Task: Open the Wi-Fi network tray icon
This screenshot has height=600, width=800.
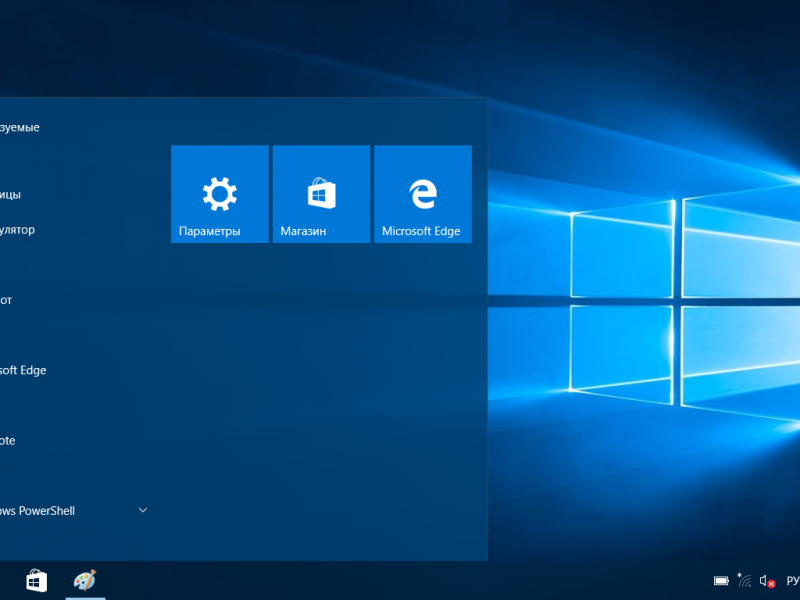Action: pyautogui.click(x=744, y=580)
